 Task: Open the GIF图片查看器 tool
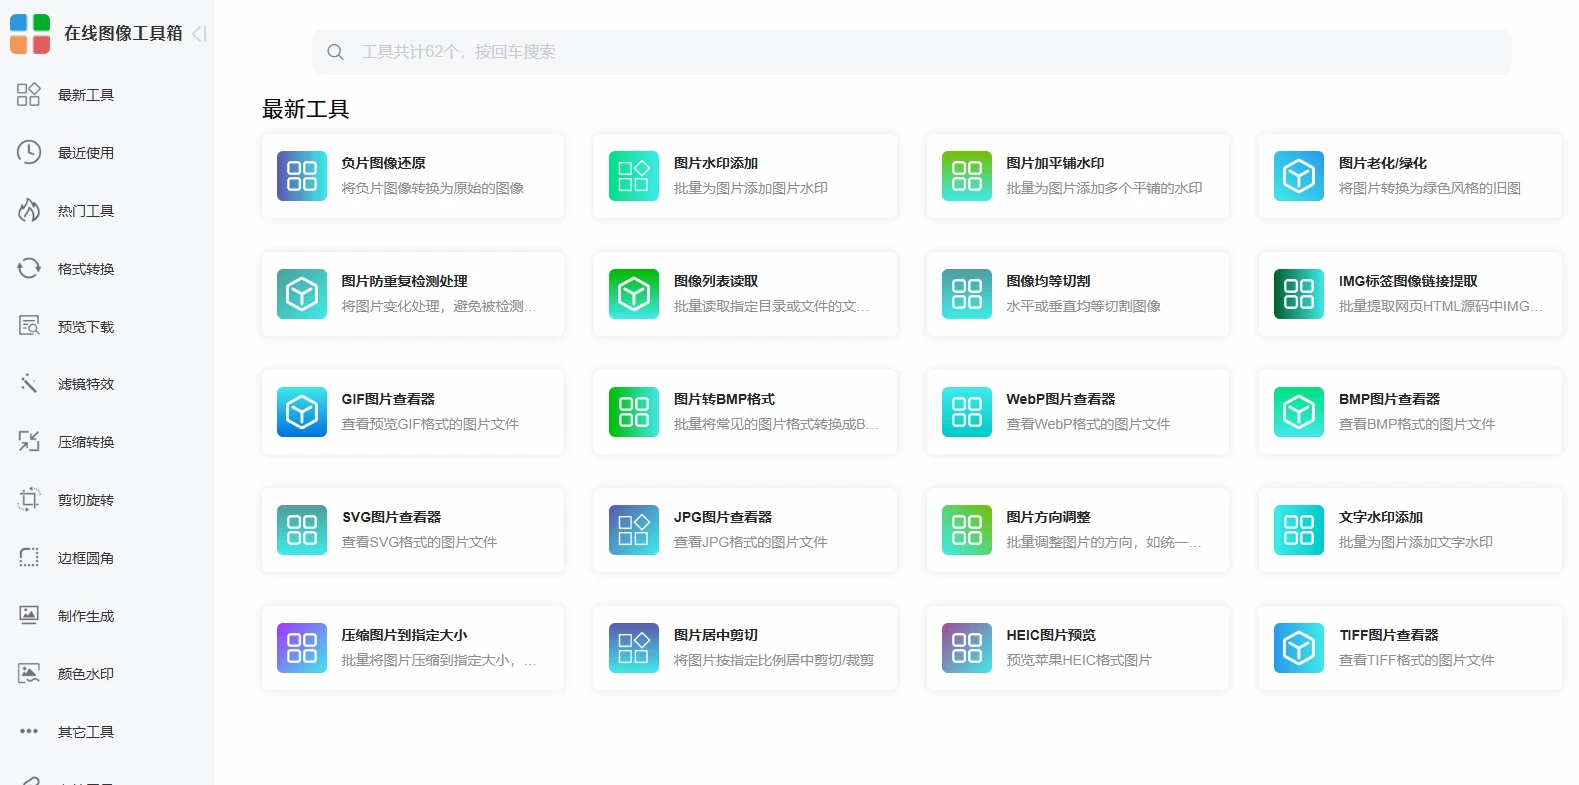(412, 412)
